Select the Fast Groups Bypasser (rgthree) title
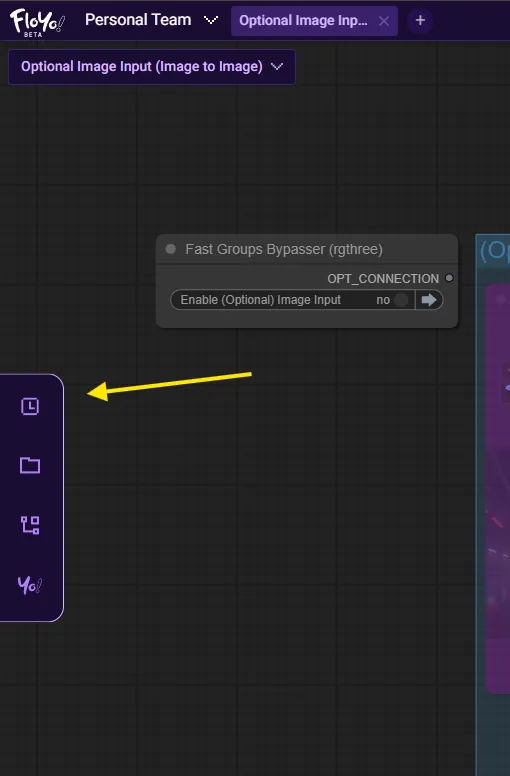 point(284,249)
